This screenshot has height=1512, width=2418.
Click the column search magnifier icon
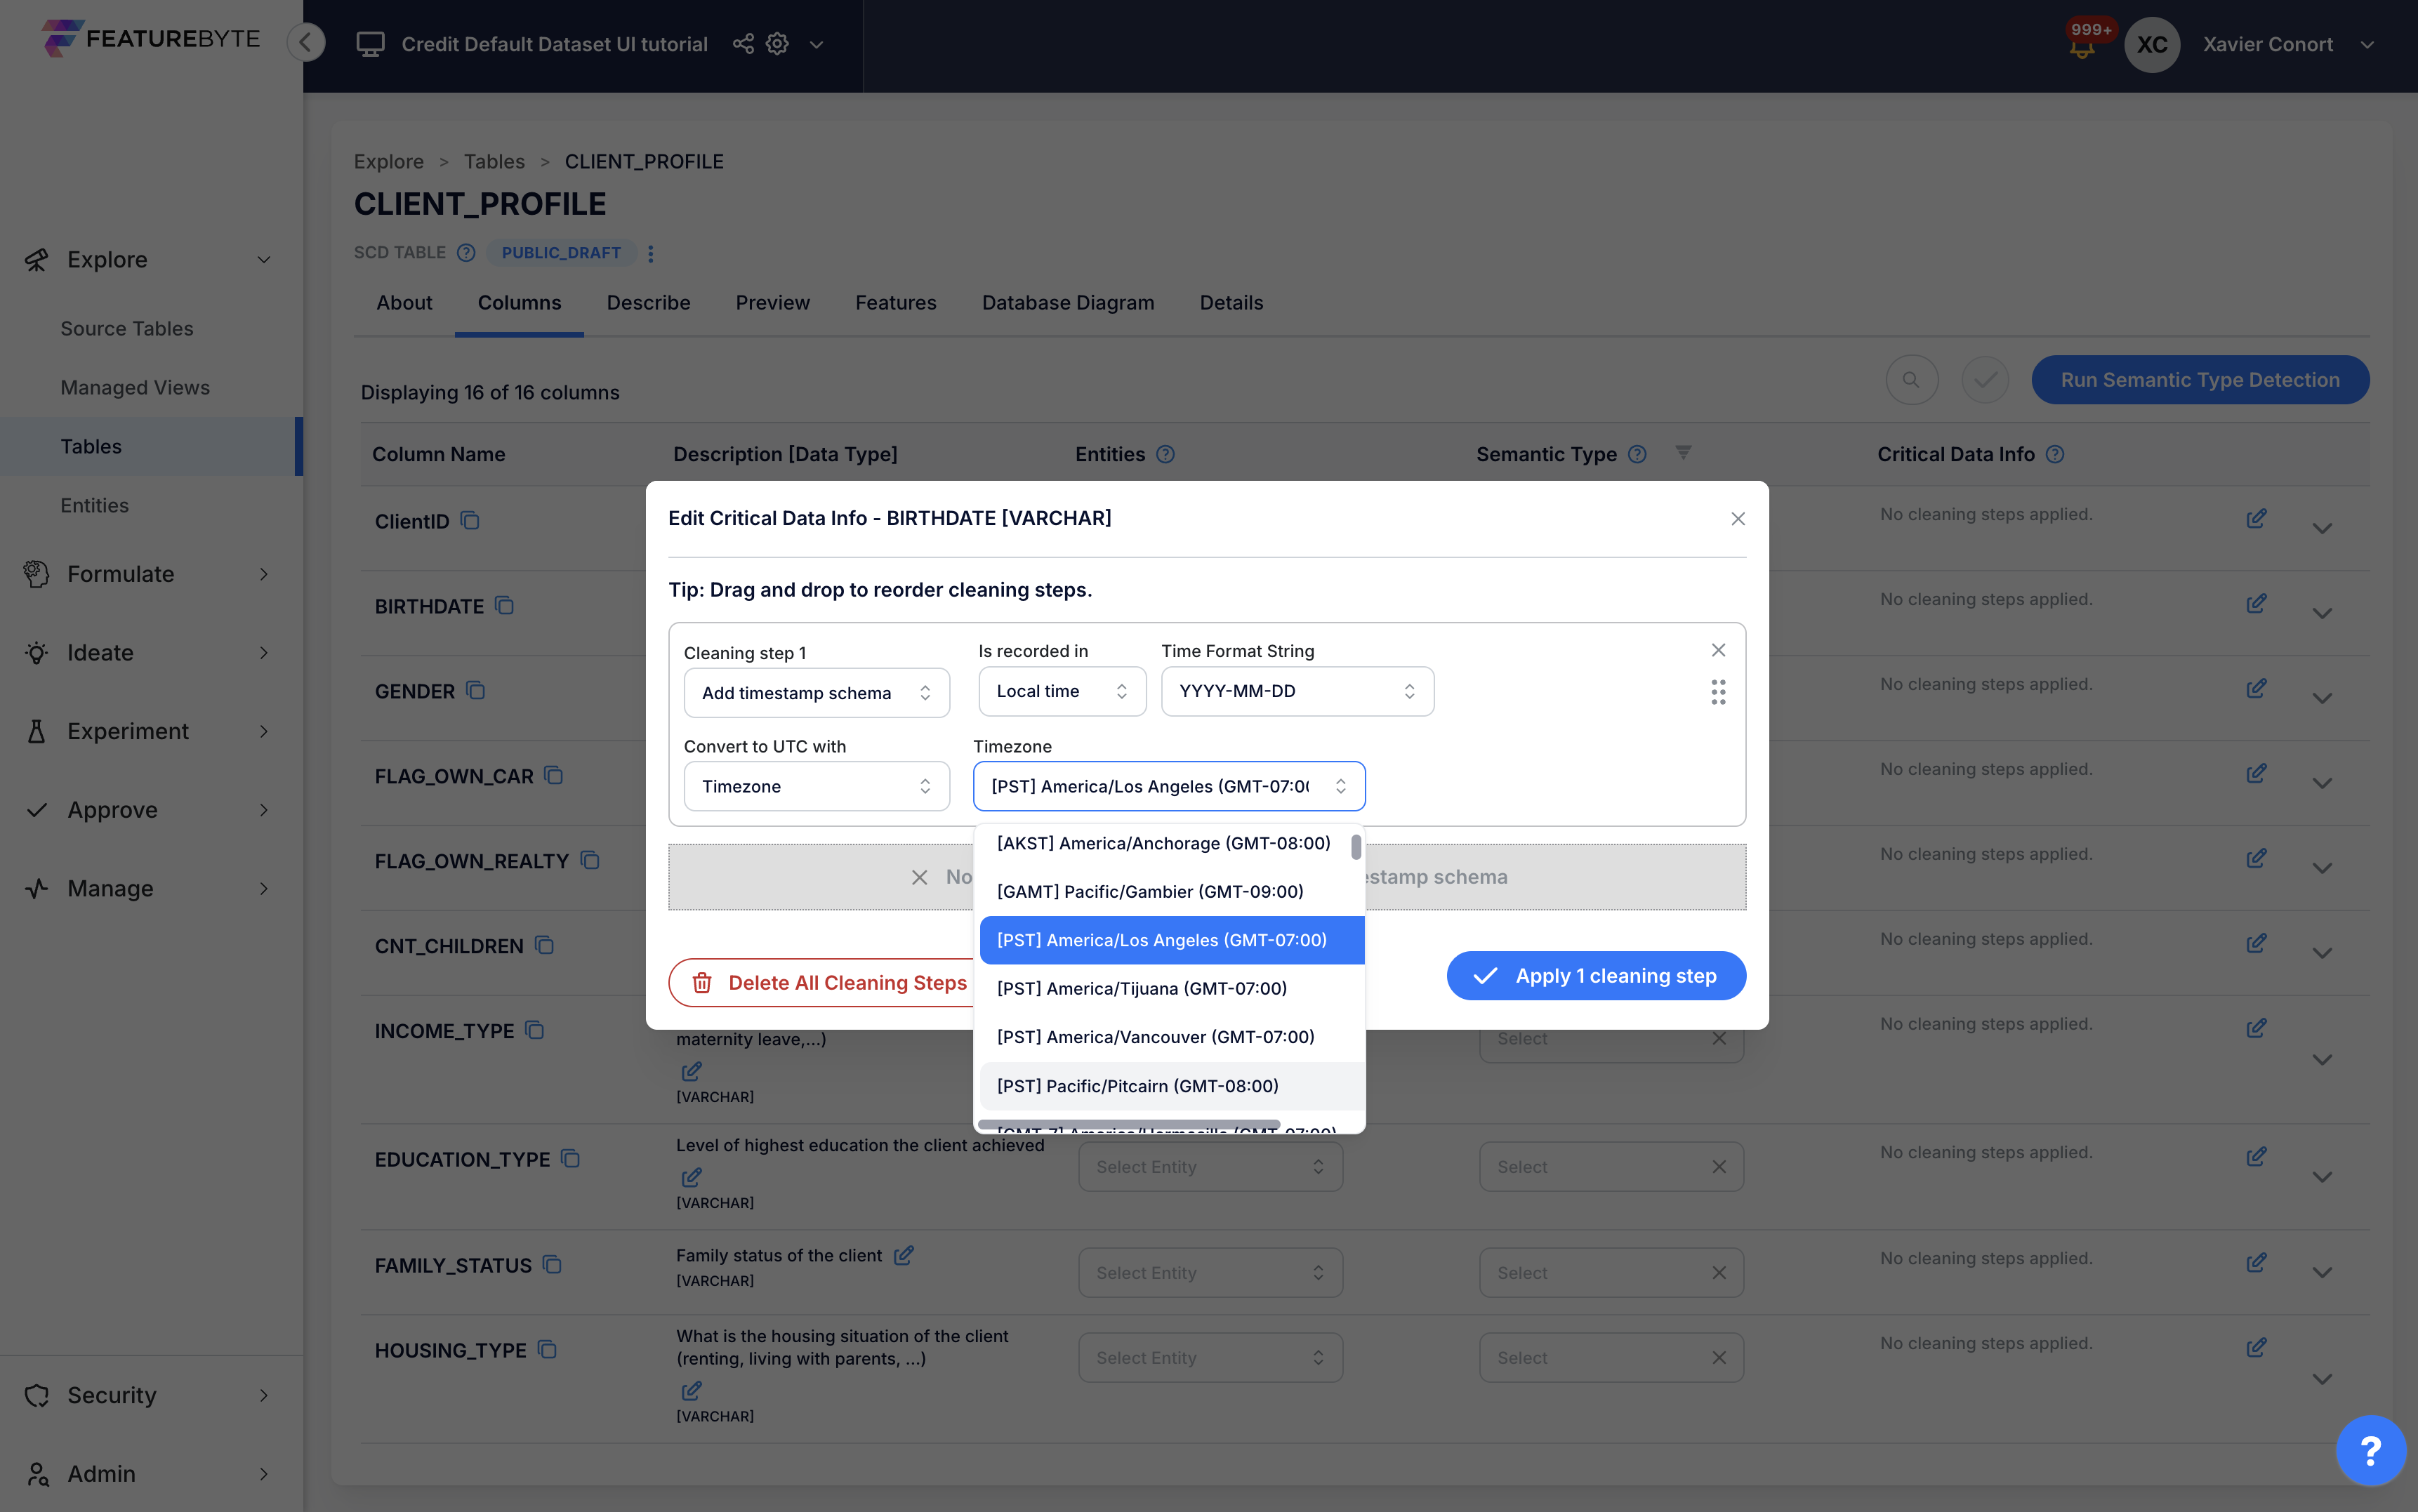coord(1911,380)
